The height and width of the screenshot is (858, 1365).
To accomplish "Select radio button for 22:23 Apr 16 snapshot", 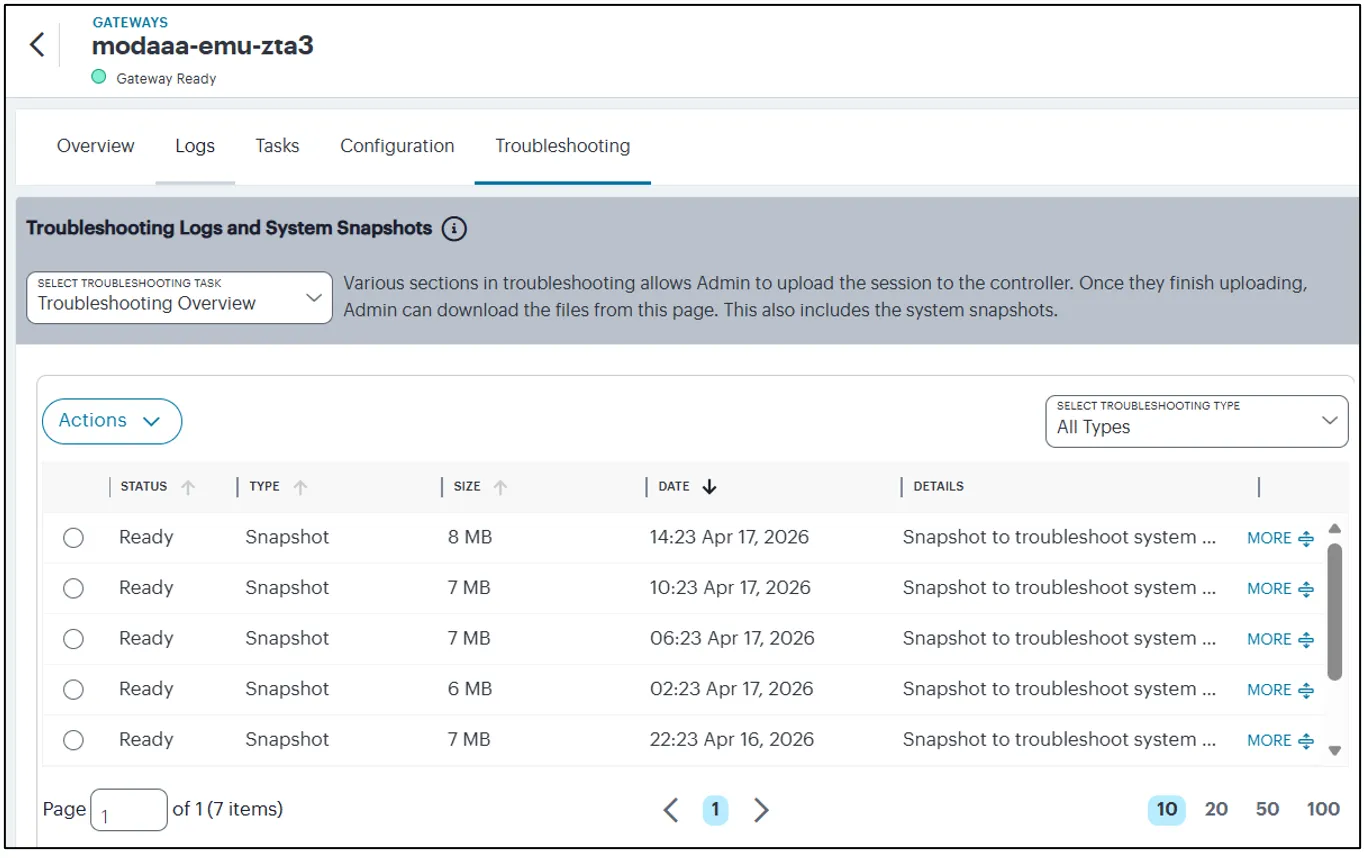I will click(73, 741).
